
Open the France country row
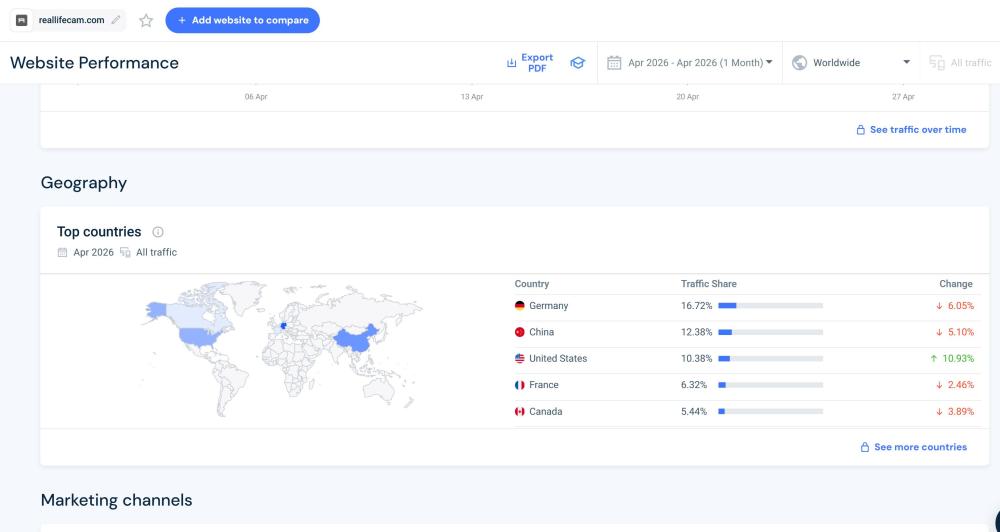[x=747, y=385]
